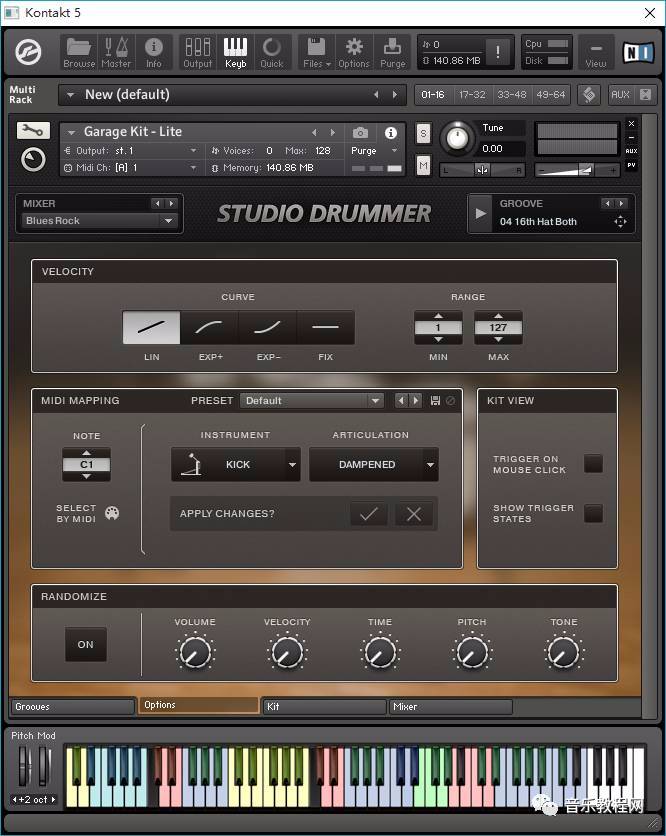Click the groove drag-to-host icon

click(x=620, y=221)
